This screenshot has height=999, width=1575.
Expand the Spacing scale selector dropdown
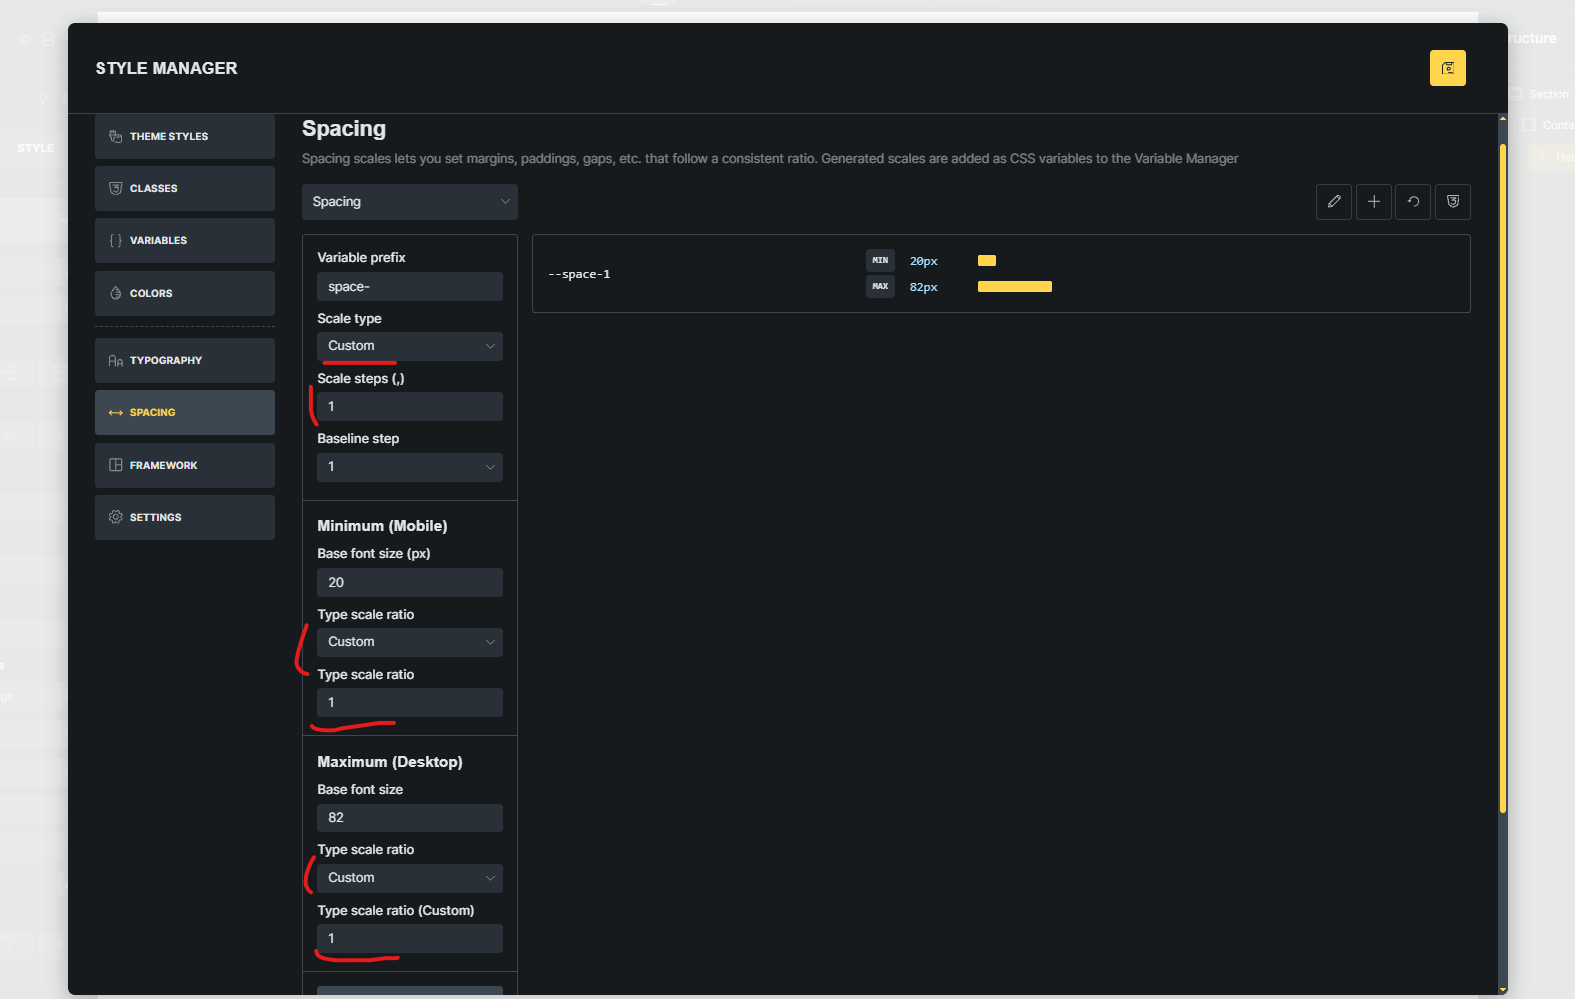[x=409, y=202]
